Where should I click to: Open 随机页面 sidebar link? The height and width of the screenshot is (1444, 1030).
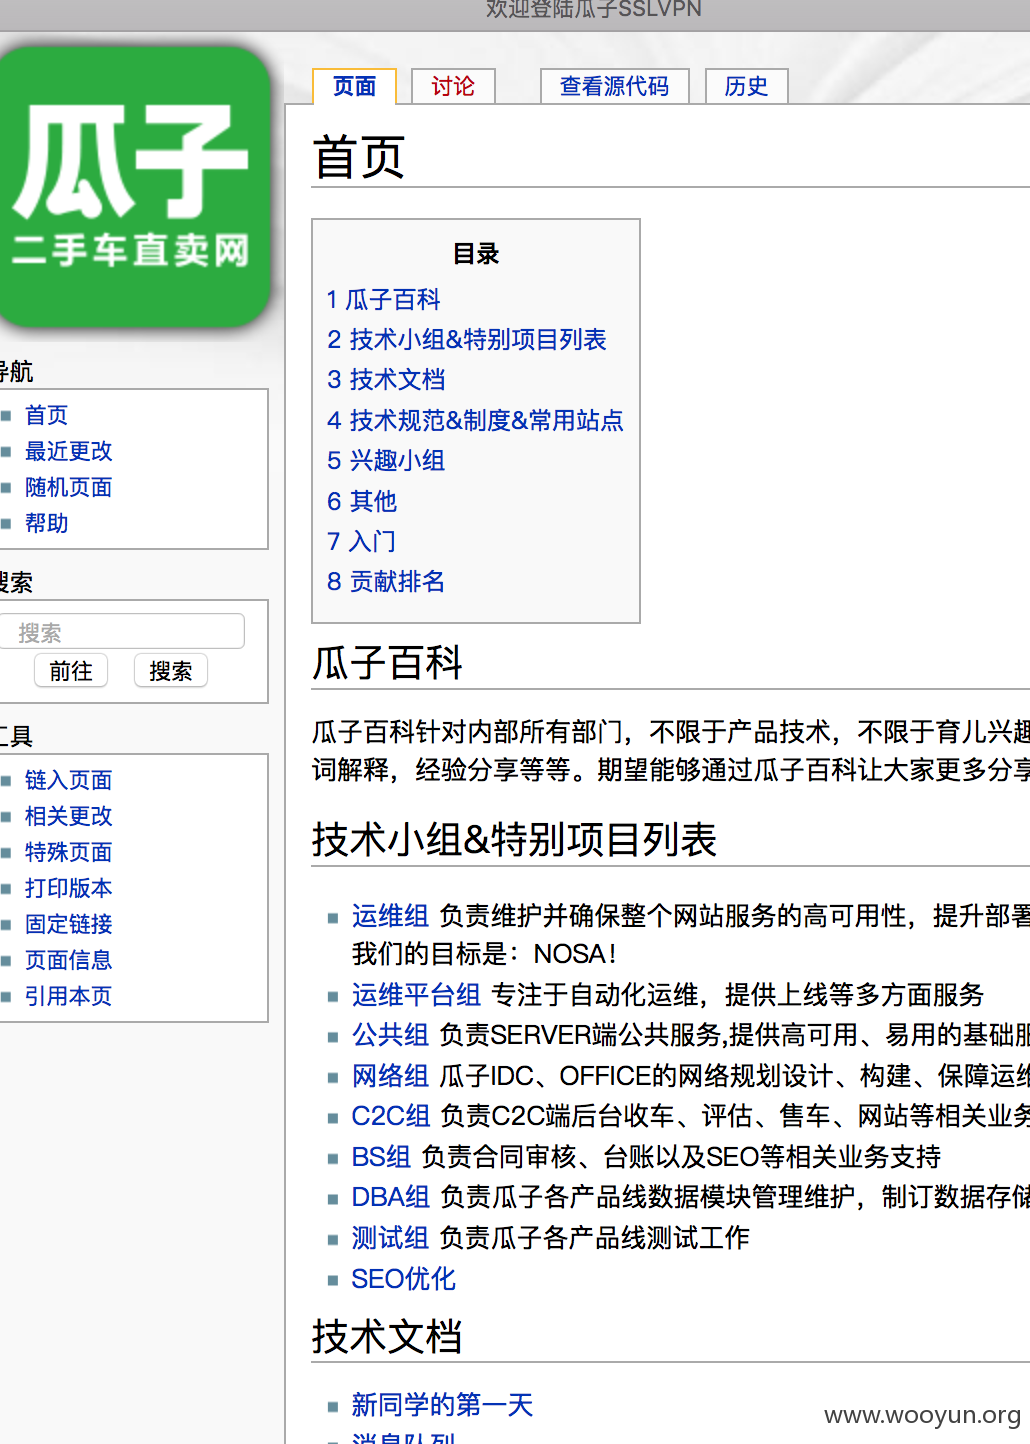[69, 487]
